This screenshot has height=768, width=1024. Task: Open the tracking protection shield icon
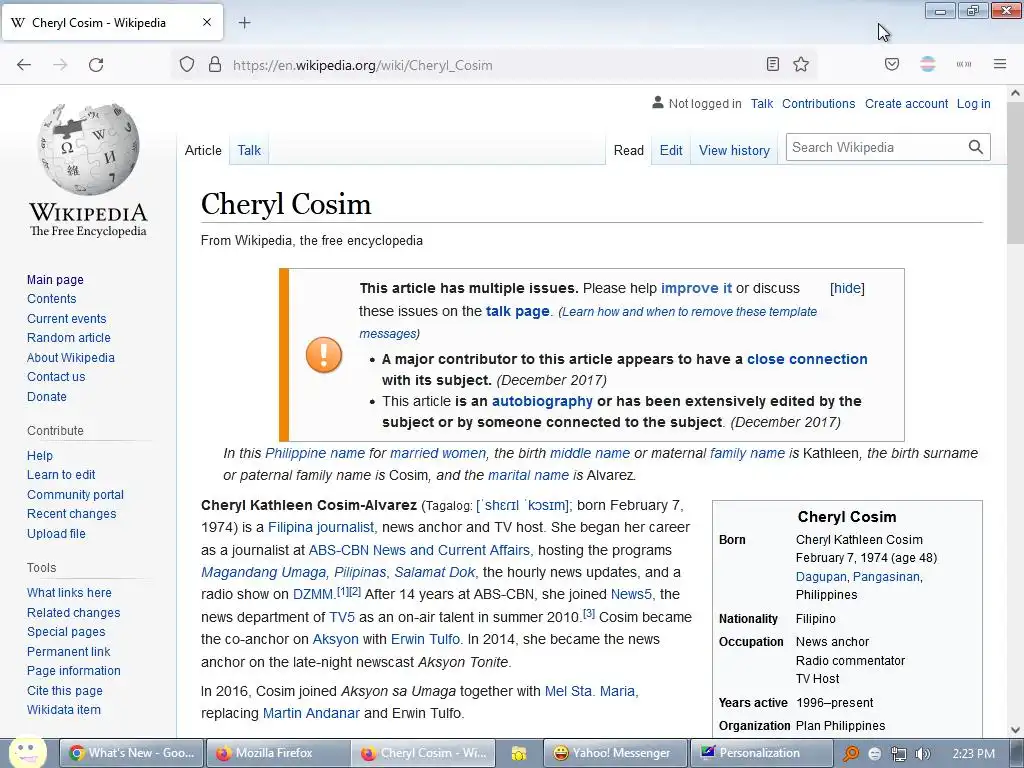187,65
